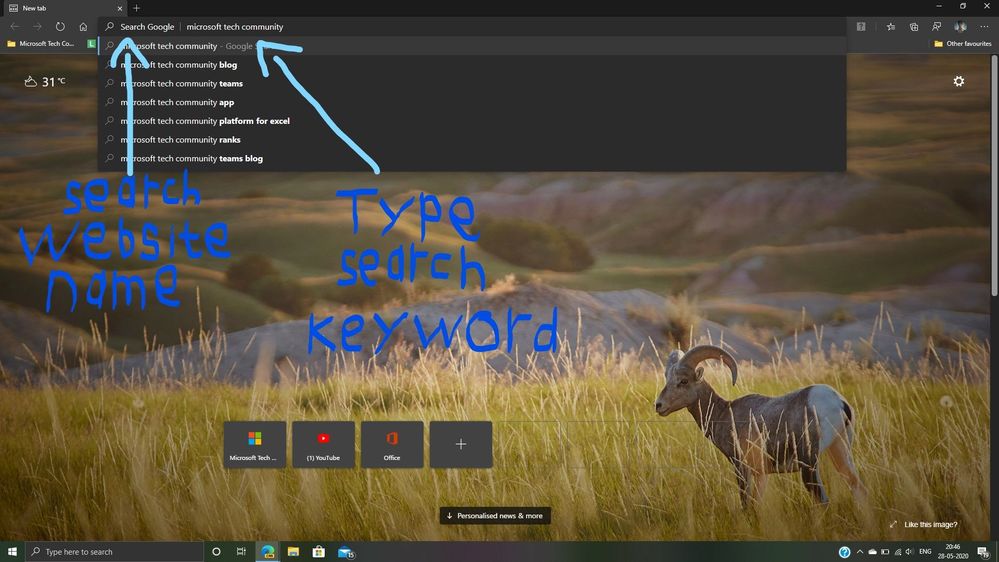Click the browser forward arrow

coord(38,27)
